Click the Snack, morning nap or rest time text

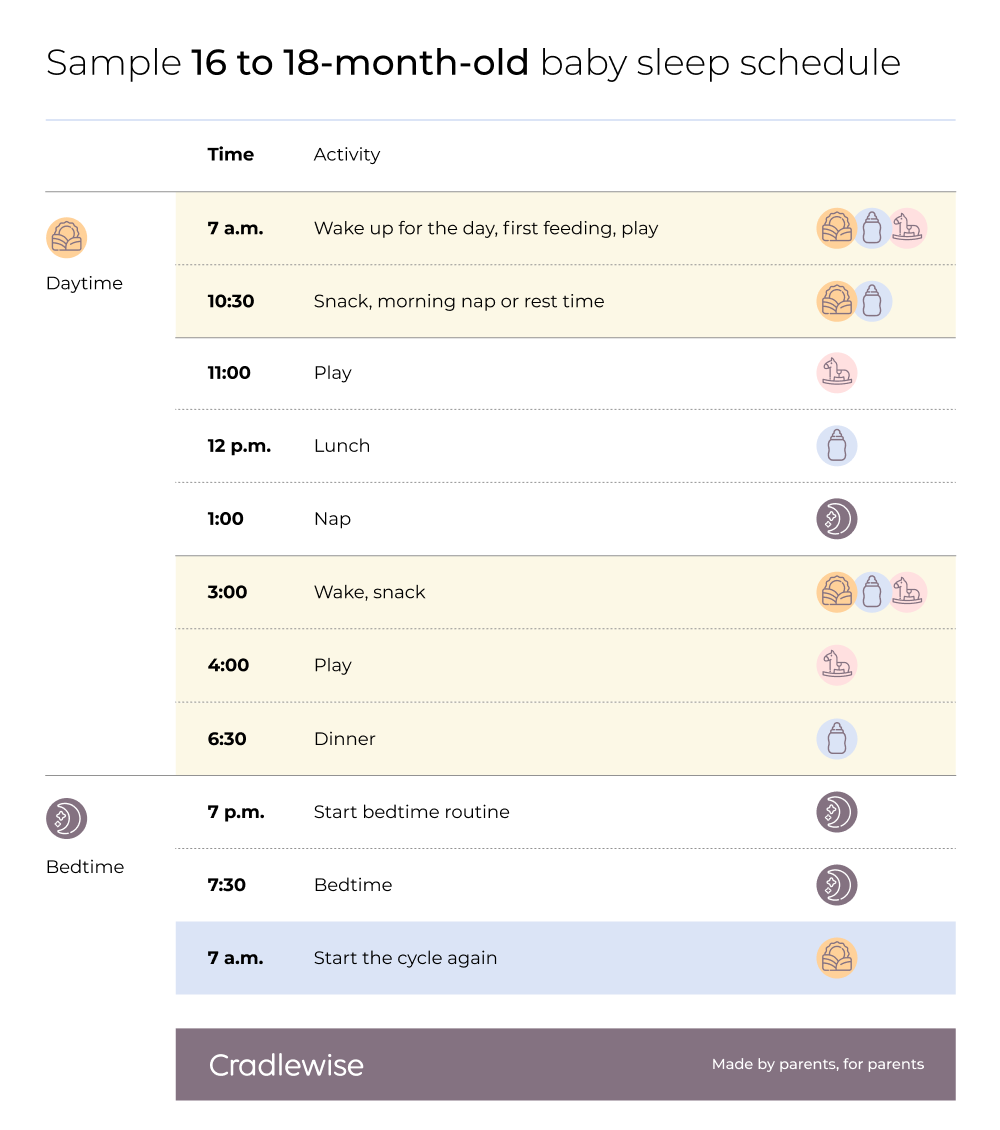click(x=459, y=301)
